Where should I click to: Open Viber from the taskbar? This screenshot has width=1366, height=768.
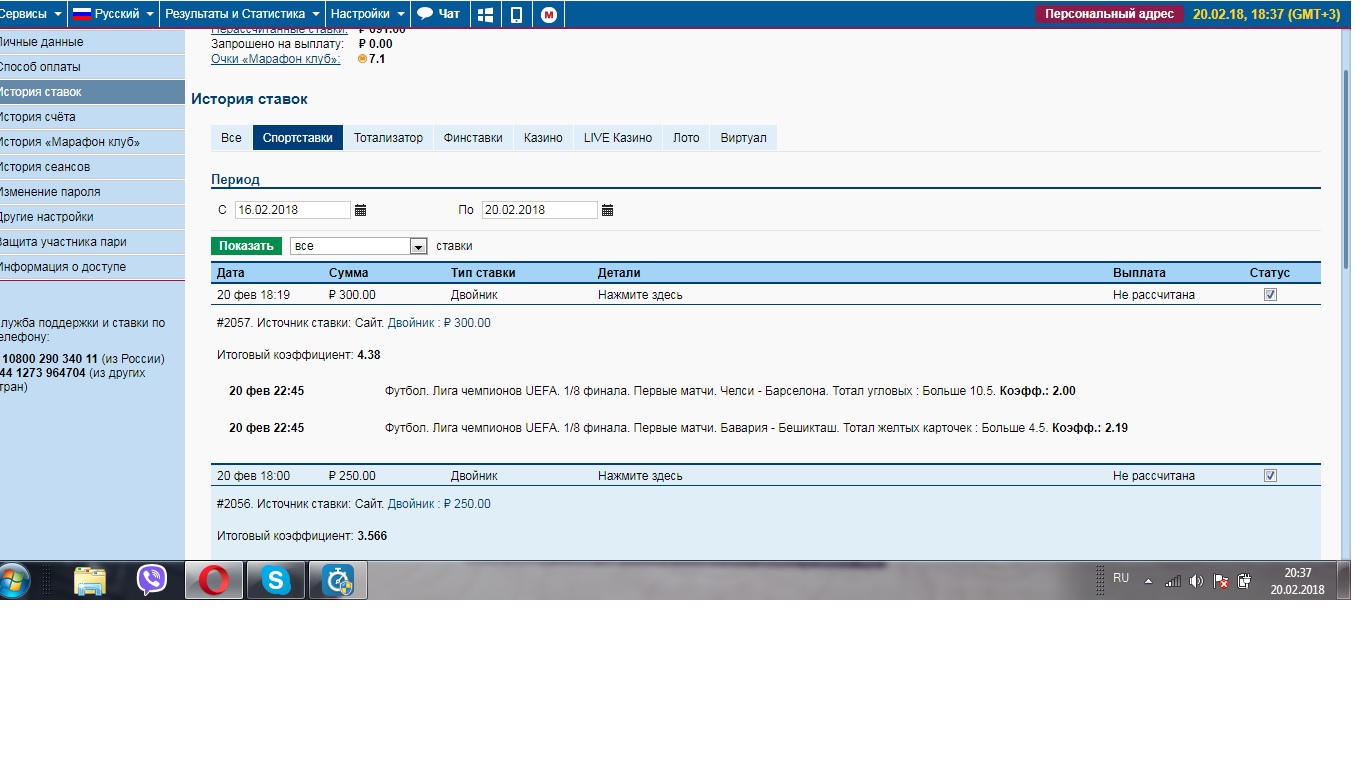pyautogui.click(x=152, y=580)
